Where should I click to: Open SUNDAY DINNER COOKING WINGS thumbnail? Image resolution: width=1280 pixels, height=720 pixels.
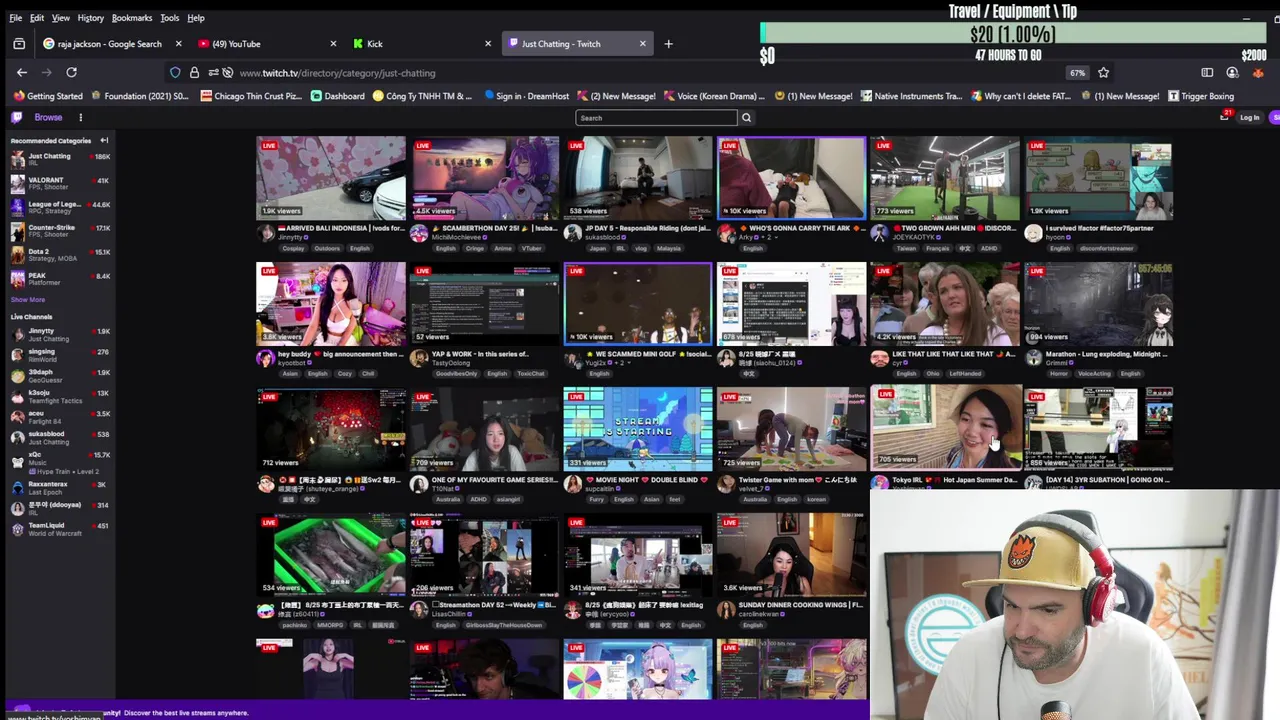click(x=791, y=555)
